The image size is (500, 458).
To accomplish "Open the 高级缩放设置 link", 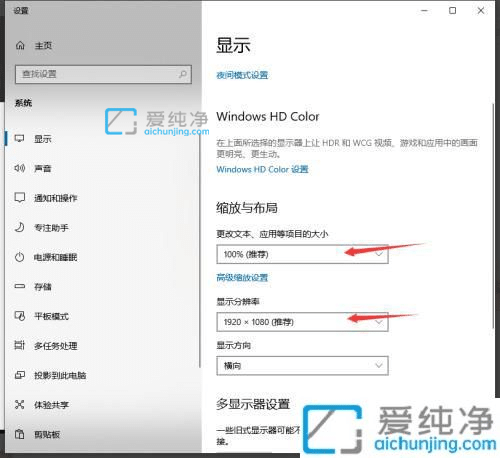I will click(242, 277).
